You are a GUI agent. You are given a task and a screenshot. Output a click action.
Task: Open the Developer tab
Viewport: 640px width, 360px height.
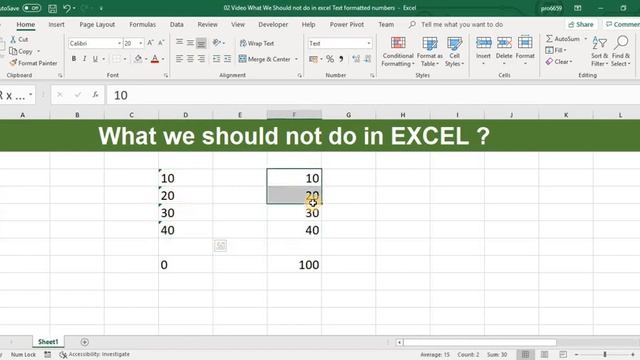tap(273, 24)
